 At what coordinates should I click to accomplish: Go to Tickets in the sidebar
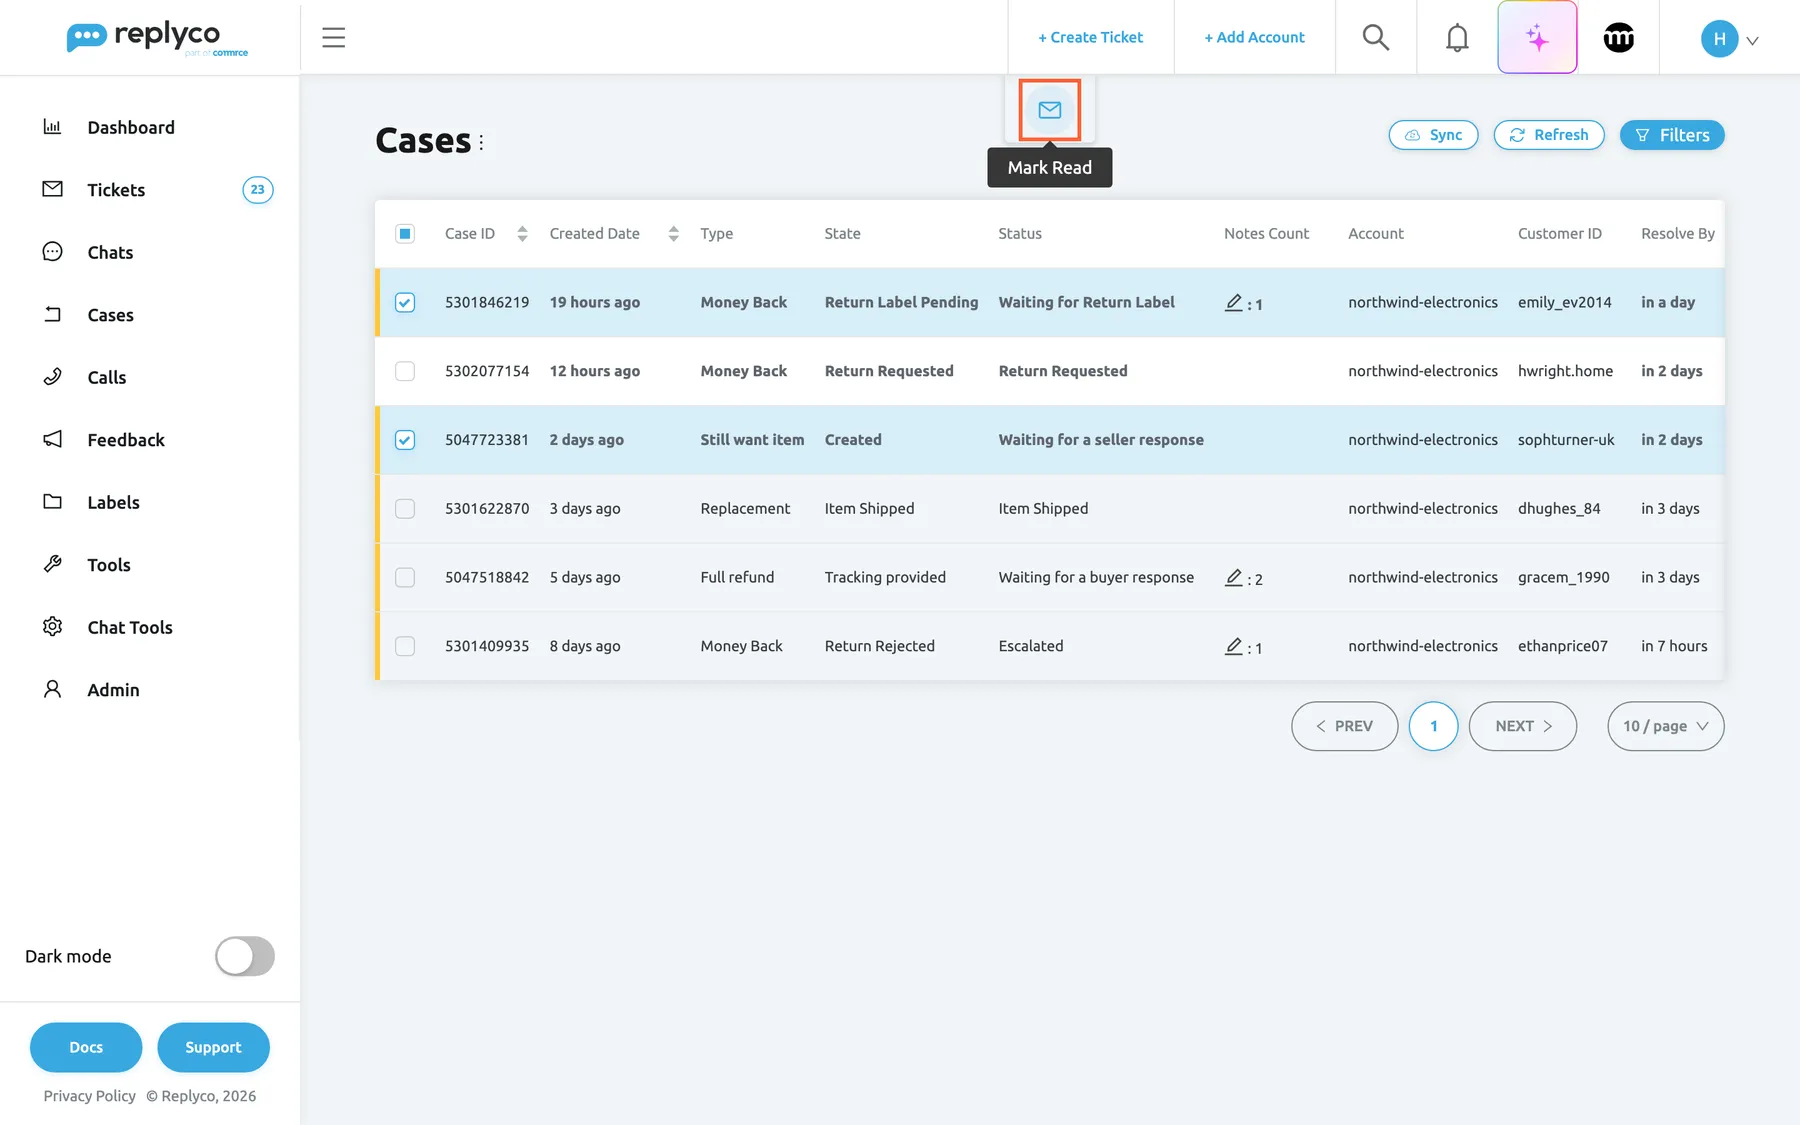point(116,190)
